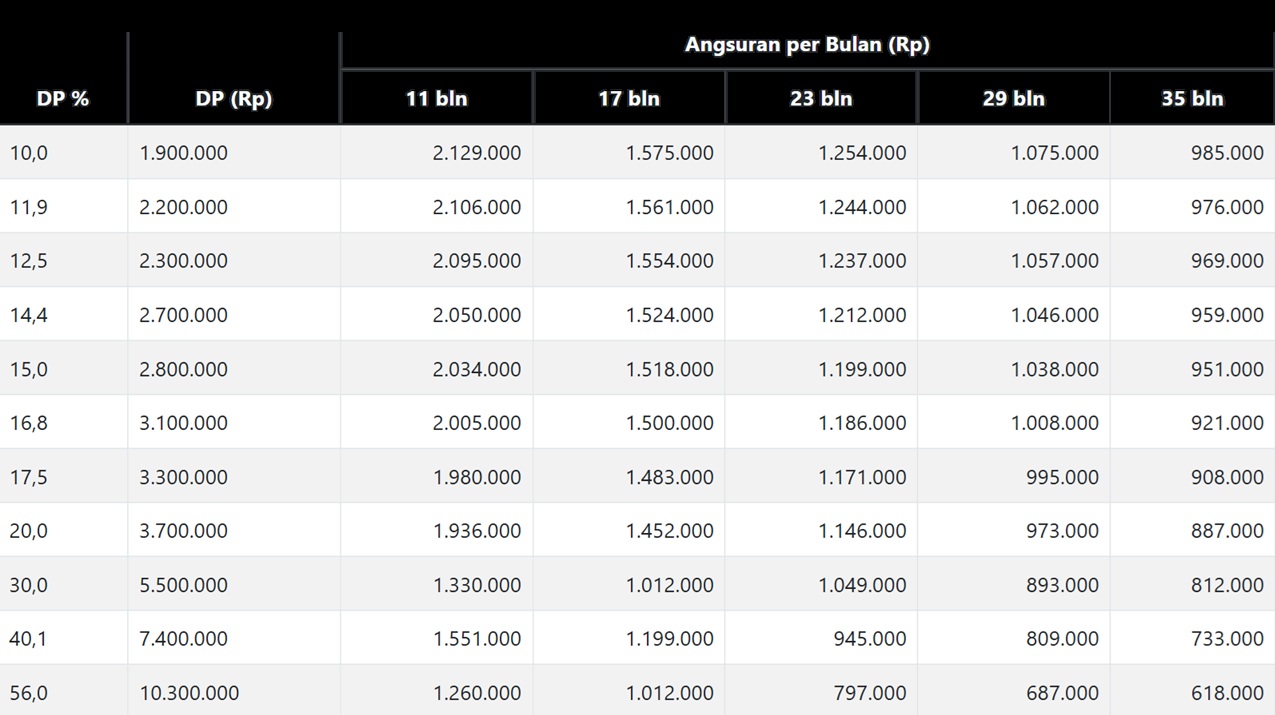Click the 1.524.000 installment cell
The width and height of the screenshot is (1275, 715).
pos(669,315)
